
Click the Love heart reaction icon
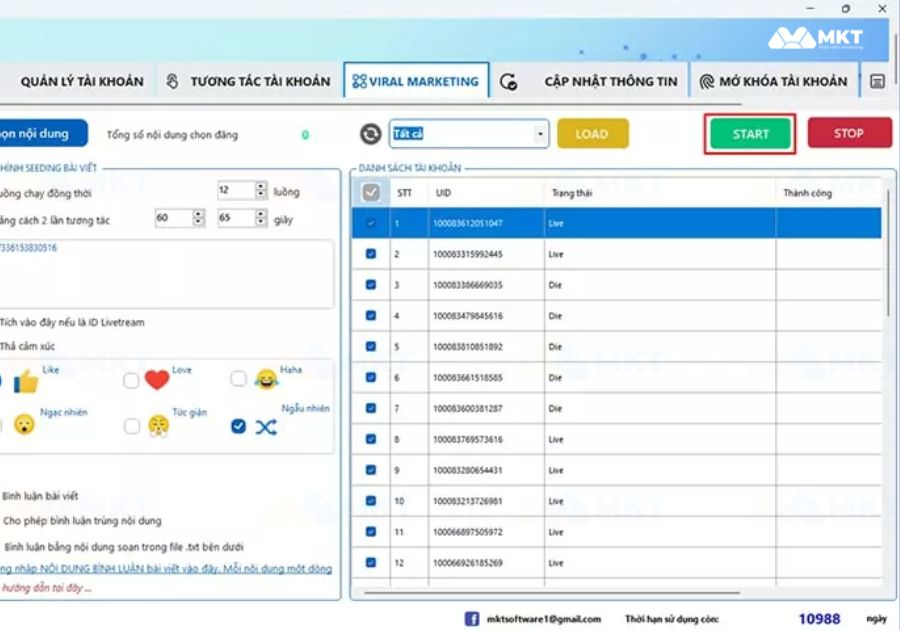[157, 381]
